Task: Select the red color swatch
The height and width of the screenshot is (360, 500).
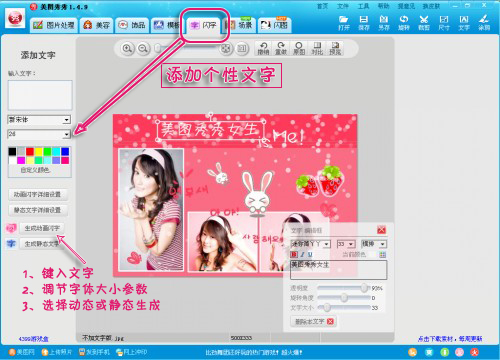Action: (x=30, y=152)
